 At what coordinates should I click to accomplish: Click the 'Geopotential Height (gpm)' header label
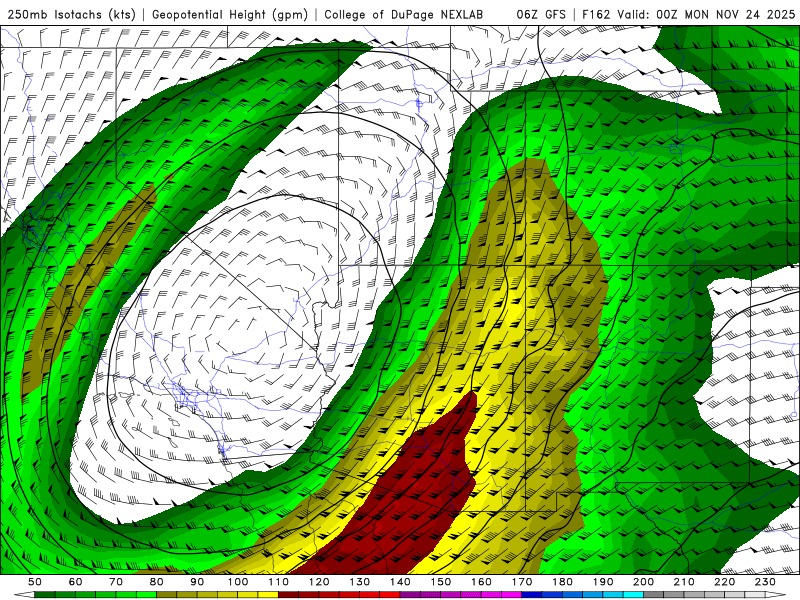point(230,14)
